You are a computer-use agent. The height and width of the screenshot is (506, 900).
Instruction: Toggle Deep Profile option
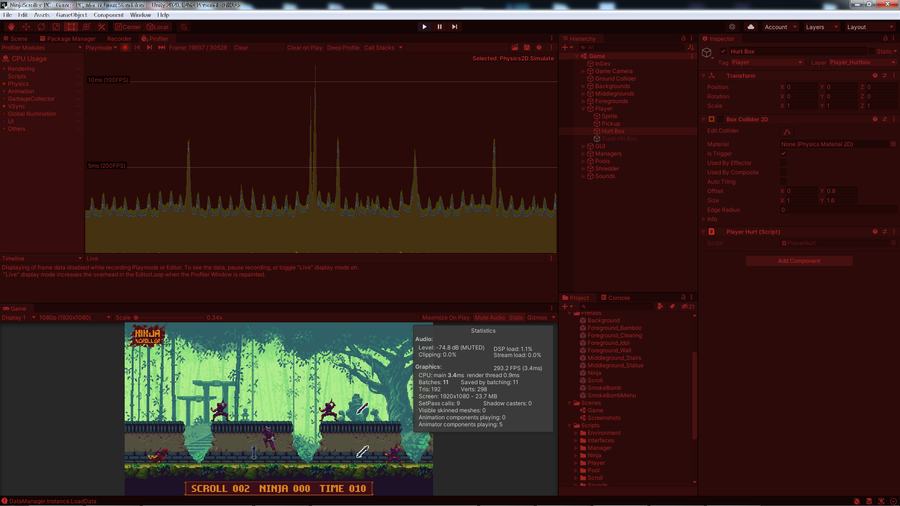tap(343, 48)
